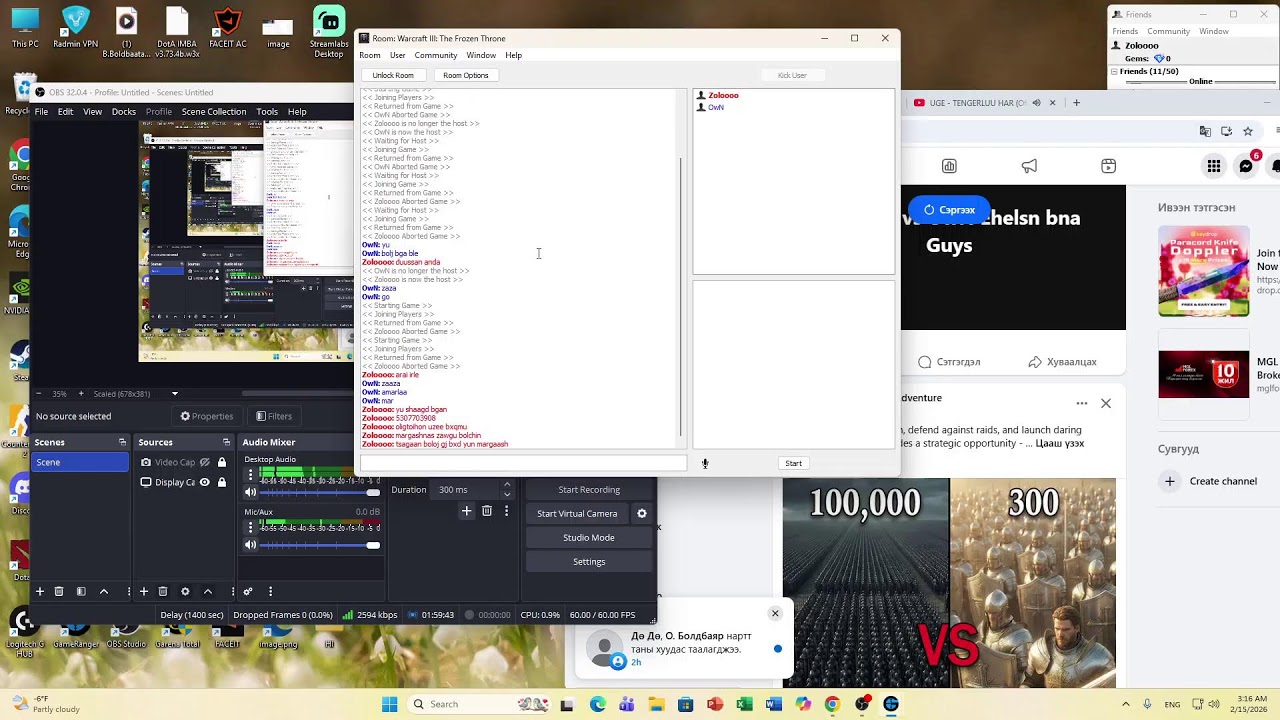Delete selected source with Sources trash icon

(163, 591)
